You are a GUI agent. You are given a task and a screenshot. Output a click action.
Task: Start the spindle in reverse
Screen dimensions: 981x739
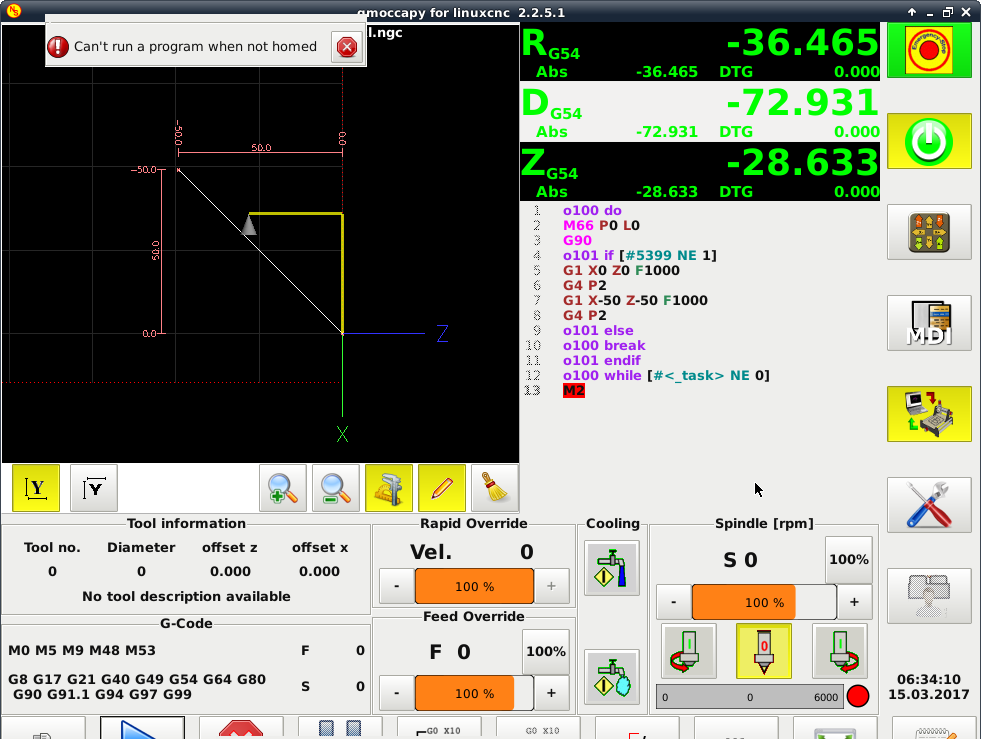[689, 651]
